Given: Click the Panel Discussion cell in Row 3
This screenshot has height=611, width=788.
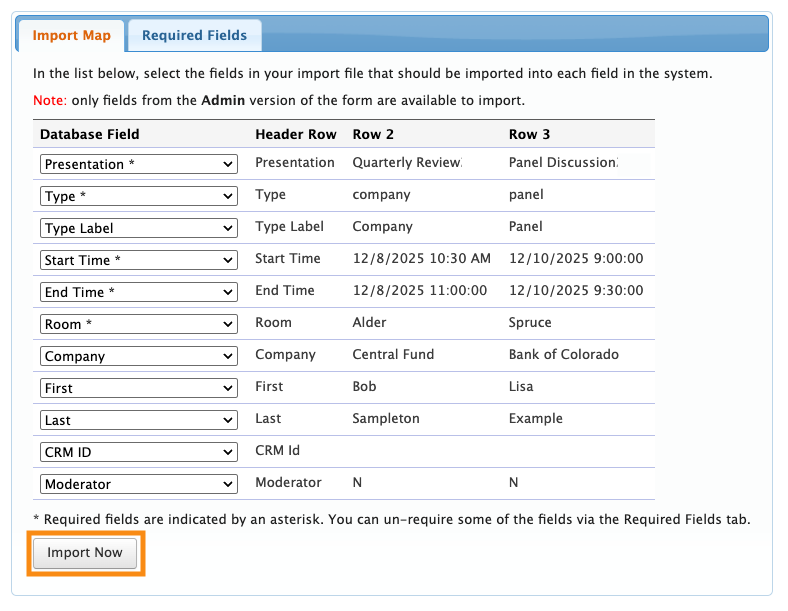Looking at the screenshot, I should (563, 163).
